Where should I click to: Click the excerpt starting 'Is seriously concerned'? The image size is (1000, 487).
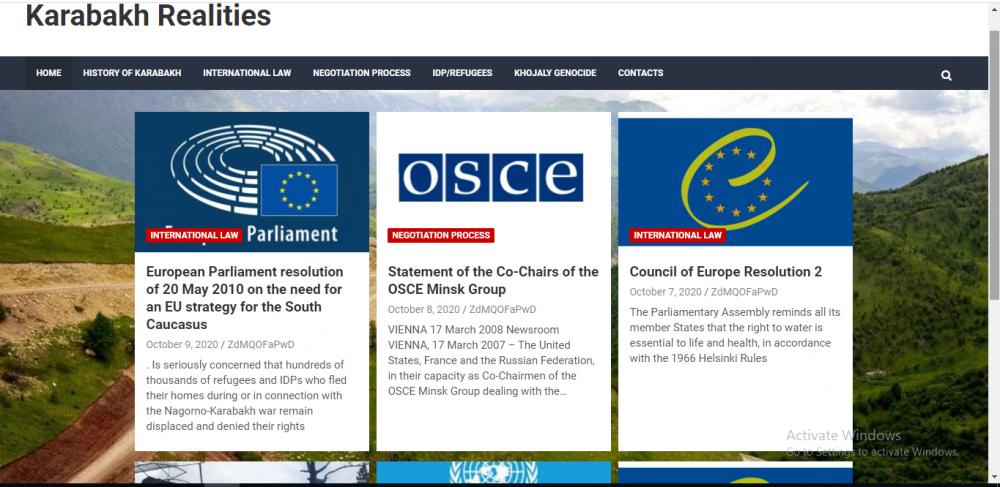(246, 396)
